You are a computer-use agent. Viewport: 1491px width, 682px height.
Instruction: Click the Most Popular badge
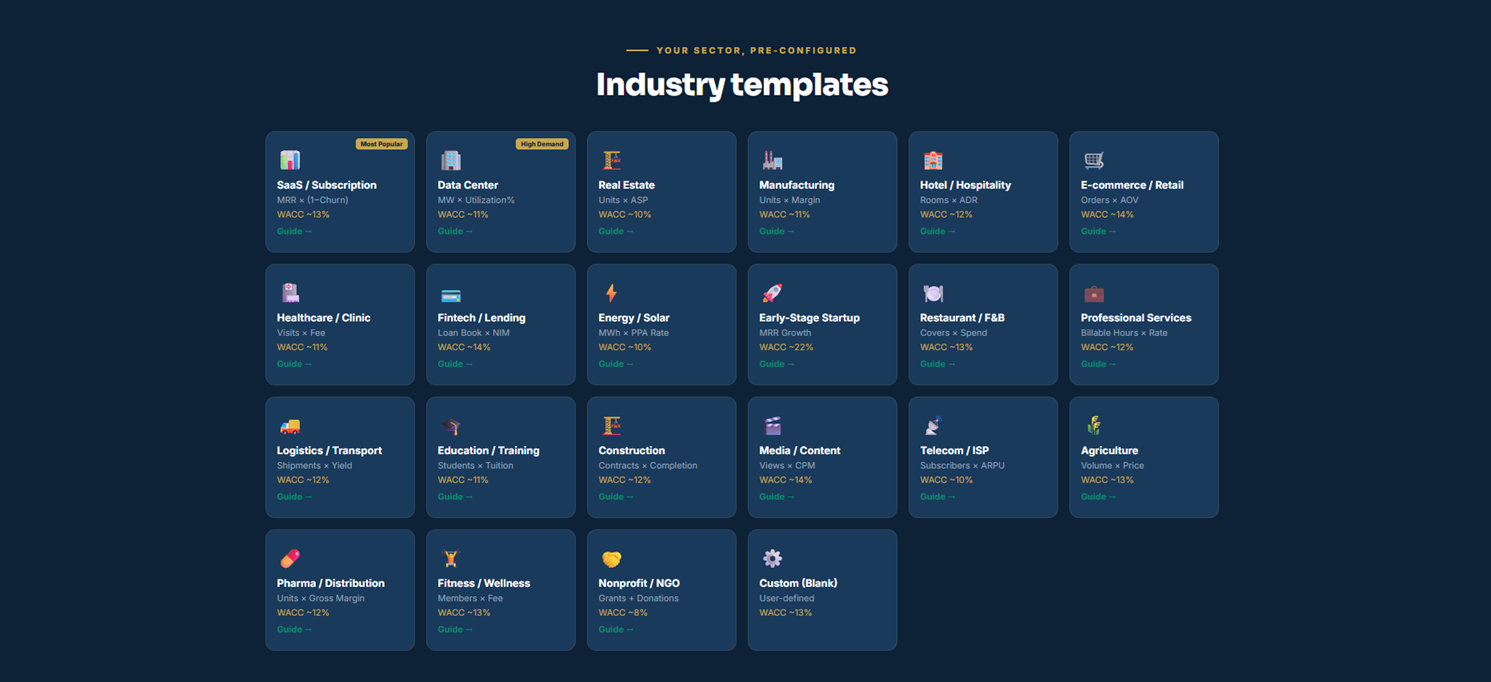point(381,144)
